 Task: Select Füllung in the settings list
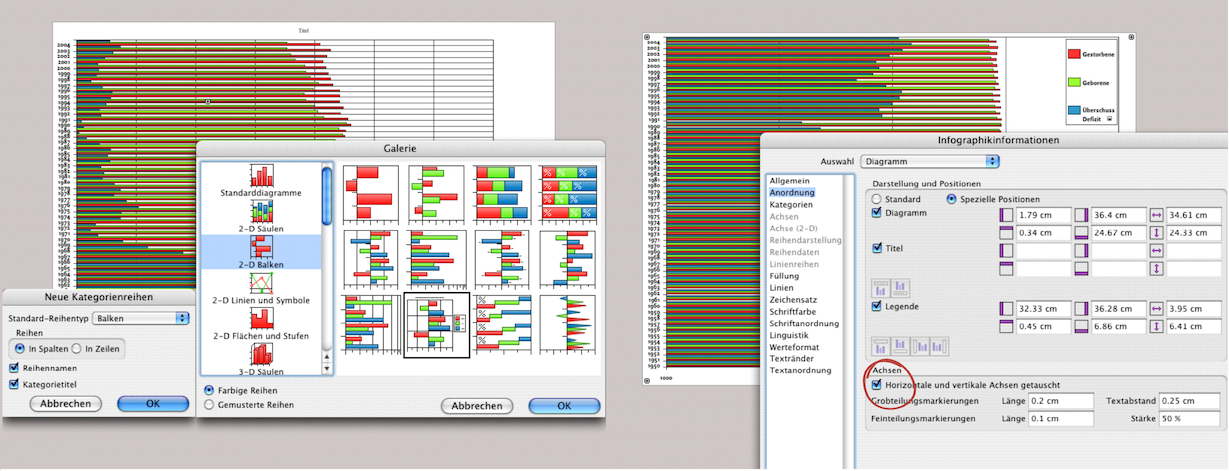click(x=784, y=275)
